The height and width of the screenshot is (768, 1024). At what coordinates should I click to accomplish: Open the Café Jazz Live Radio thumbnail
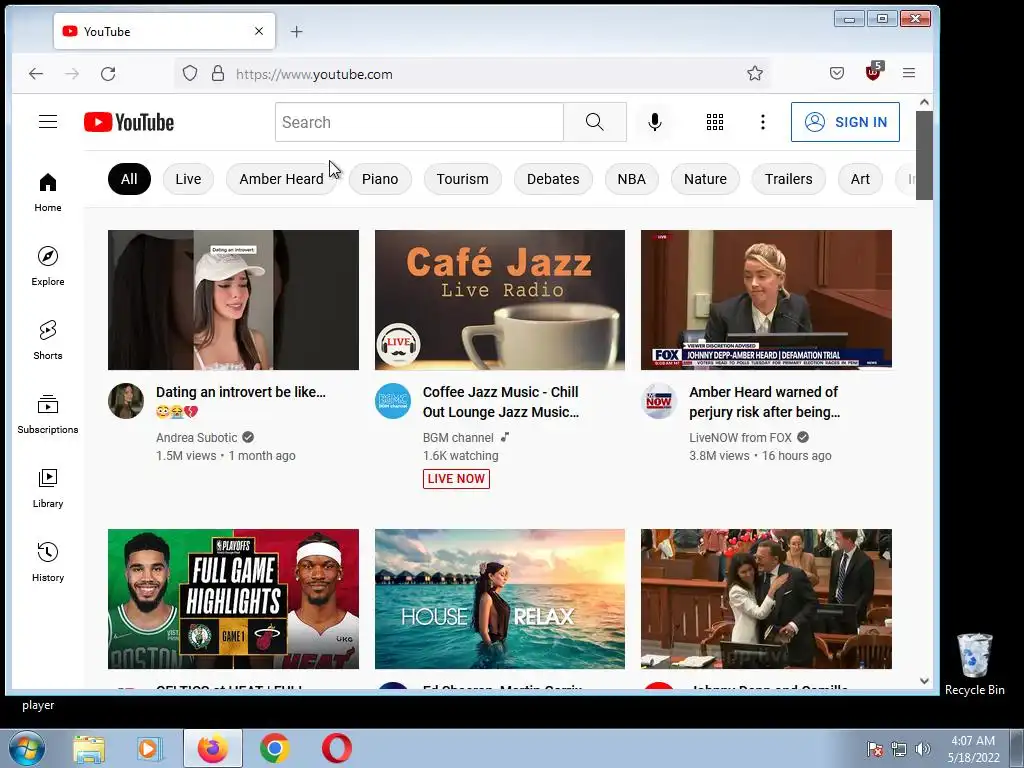click(500, 300)
